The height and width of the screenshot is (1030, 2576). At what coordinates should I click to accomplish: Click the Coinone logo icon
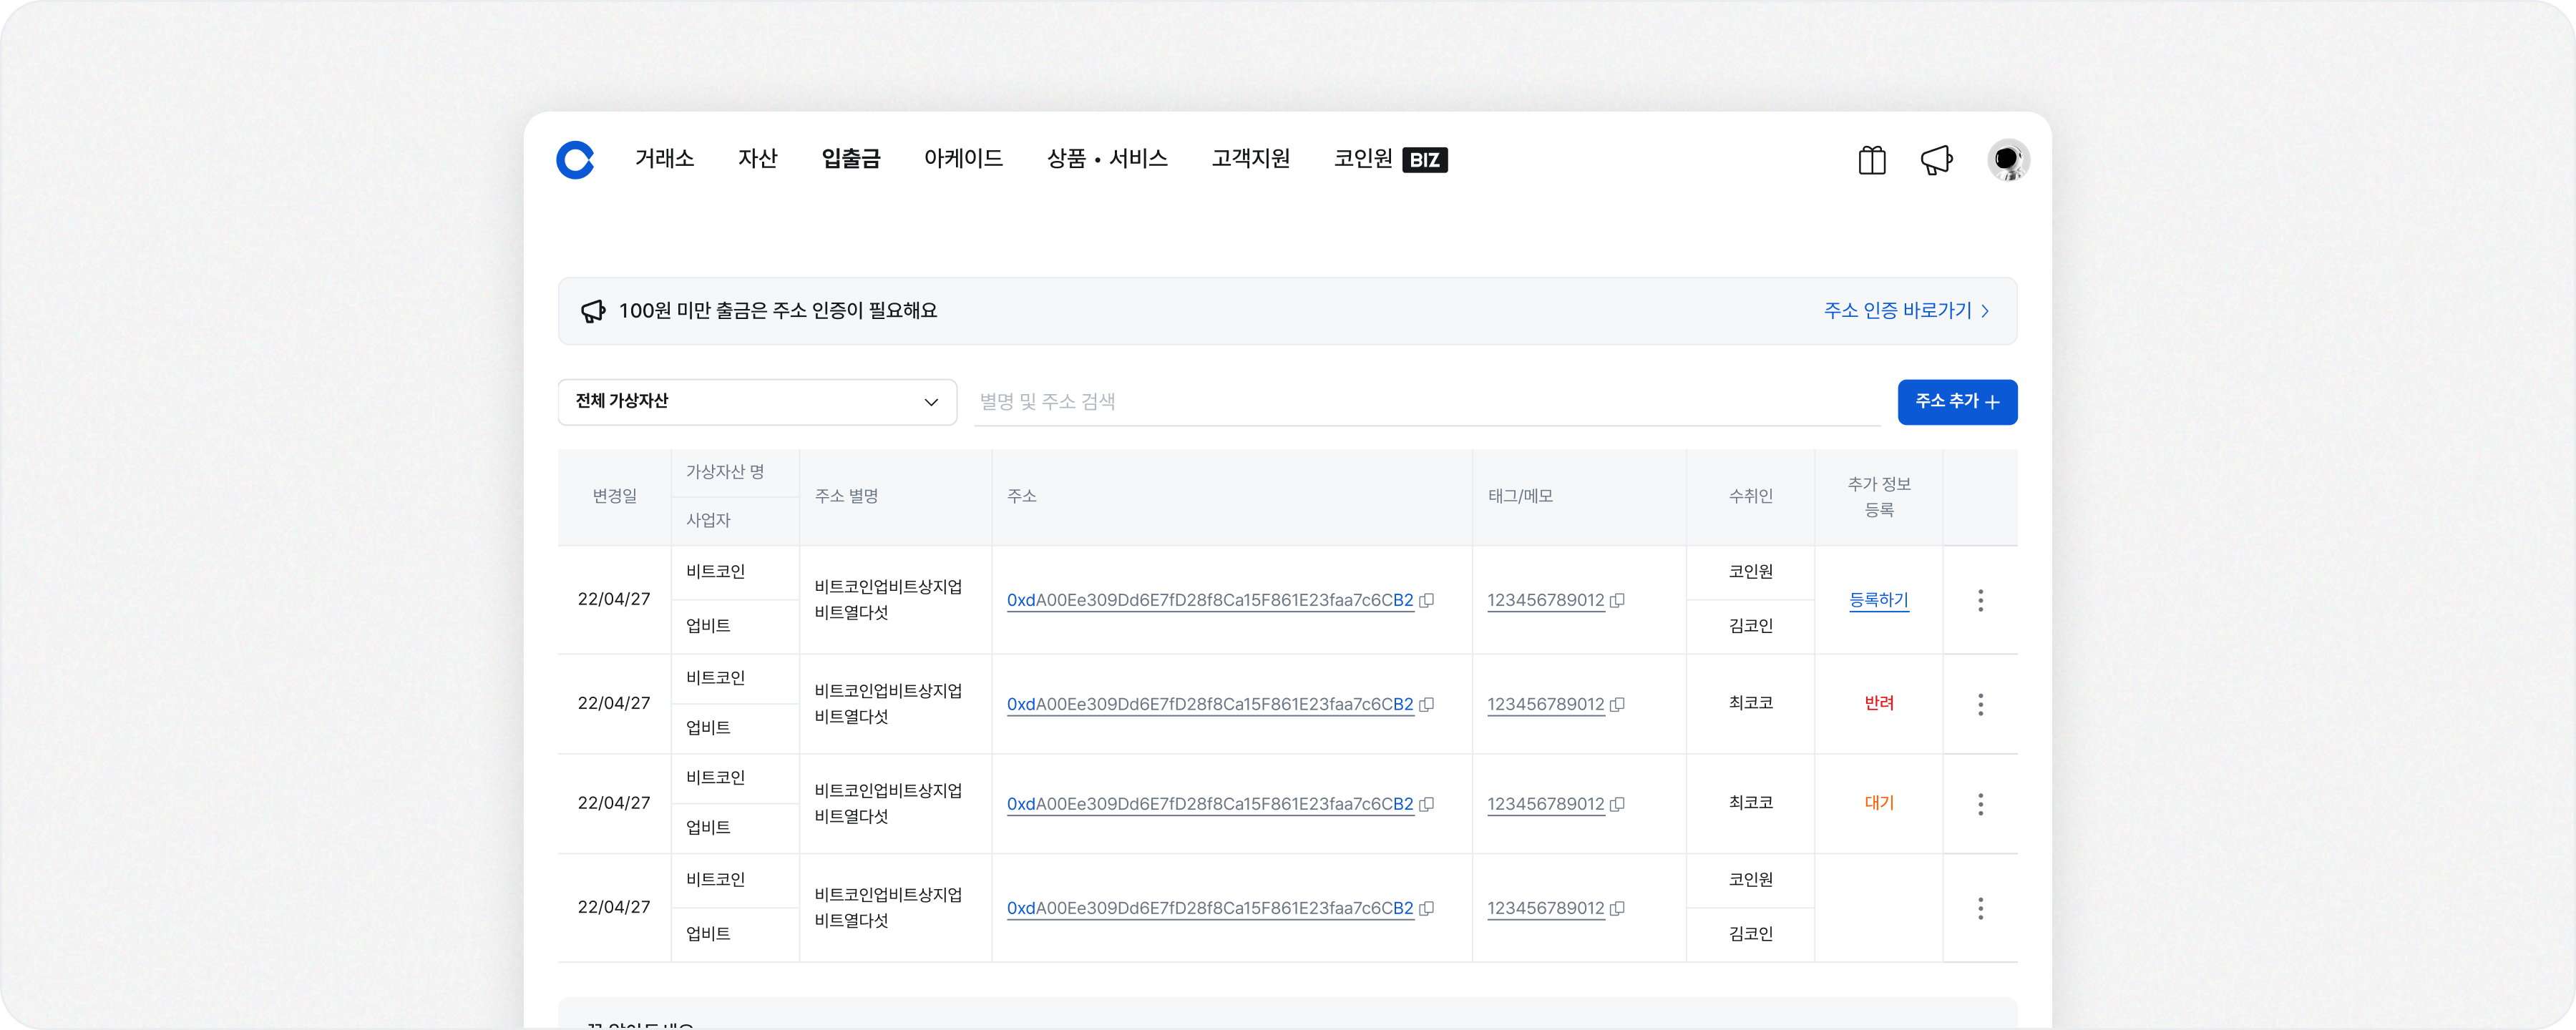pos(575,160)
